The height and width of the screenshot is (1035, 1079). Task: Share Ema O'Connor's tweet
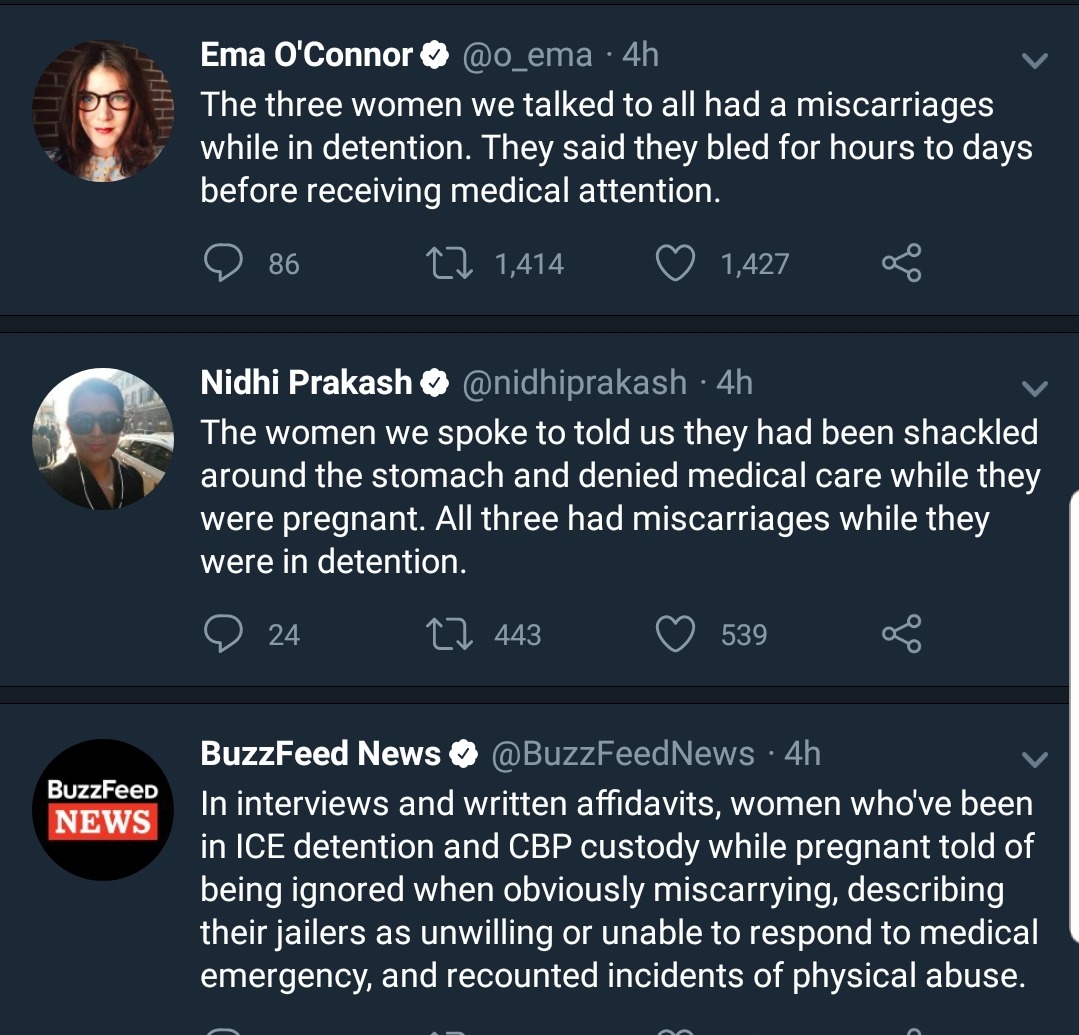coord(901,263)
